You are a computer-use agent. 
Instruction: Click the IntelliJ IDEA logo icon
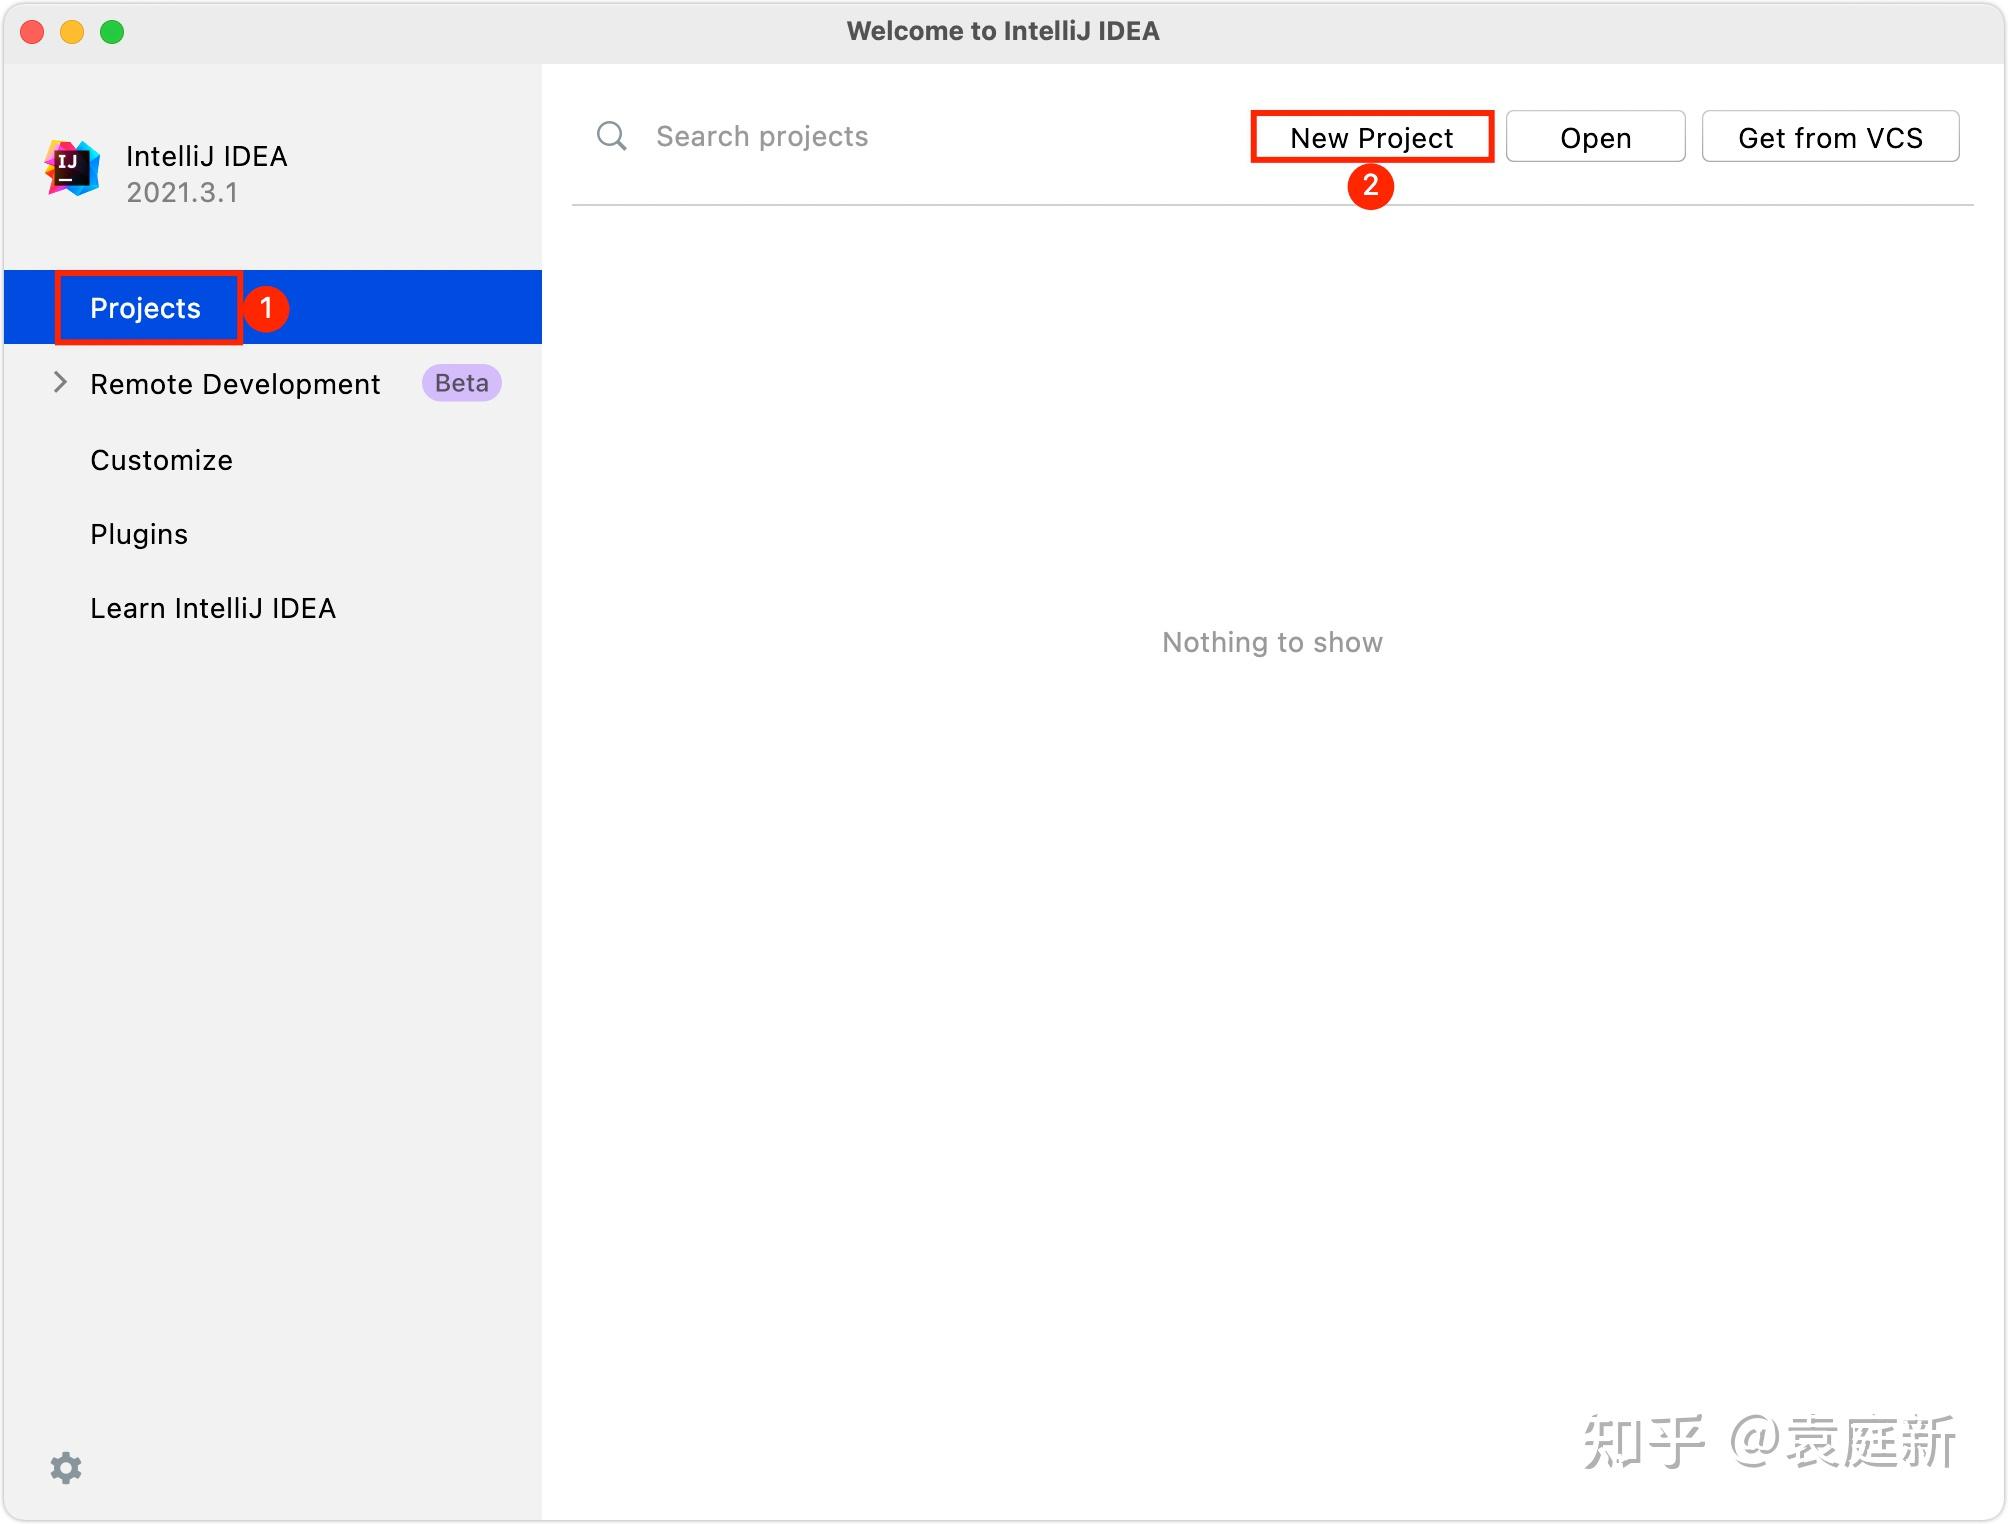(x=72, y=169)
